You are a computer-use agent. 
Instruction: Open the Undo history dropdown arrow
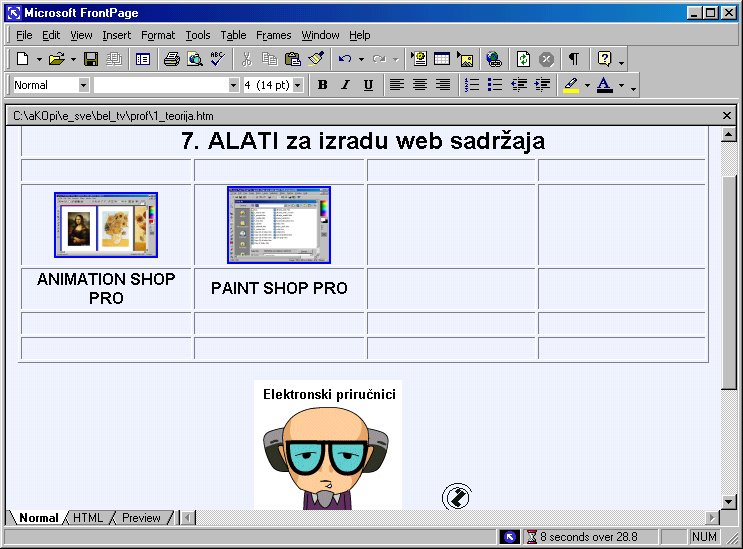[362, 60]
